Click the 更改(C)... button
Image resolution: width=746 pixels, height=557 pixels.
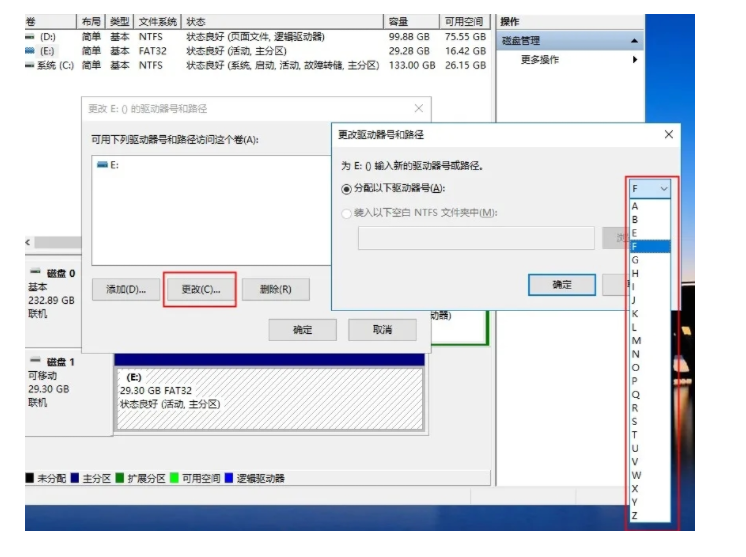[199, 289]
